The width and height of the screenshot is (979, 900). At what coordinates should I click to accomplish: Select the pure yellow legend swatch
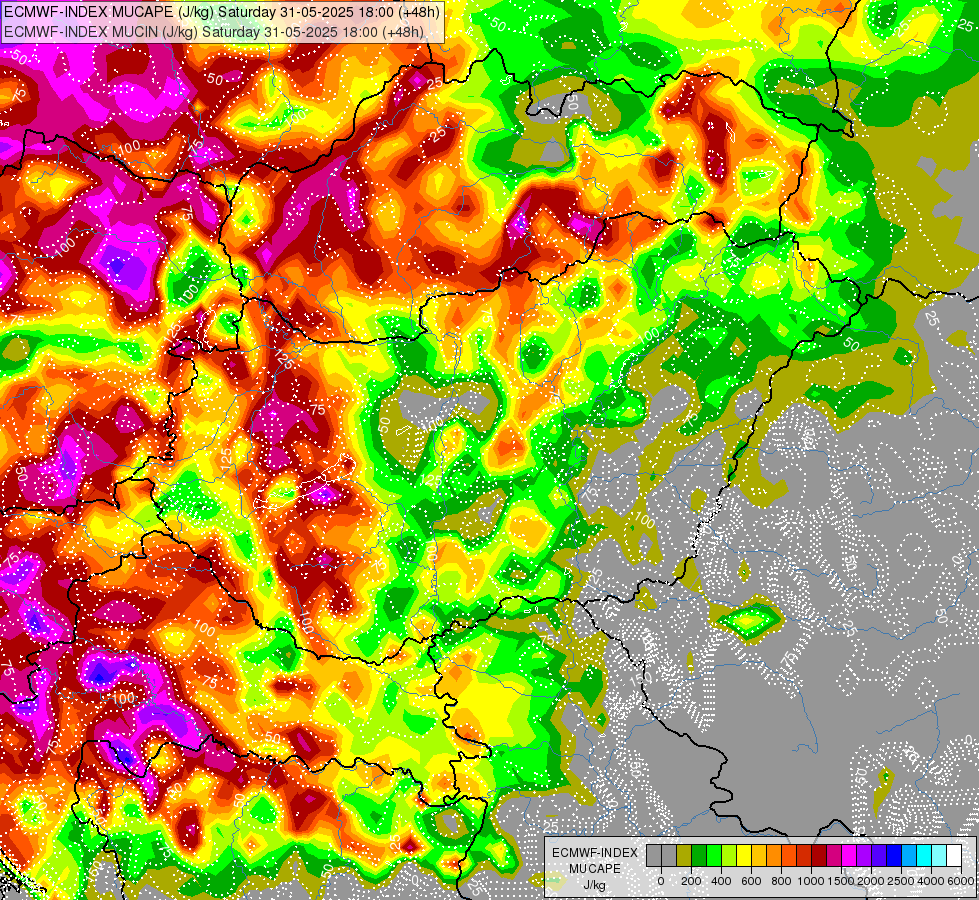click(744, 855)
